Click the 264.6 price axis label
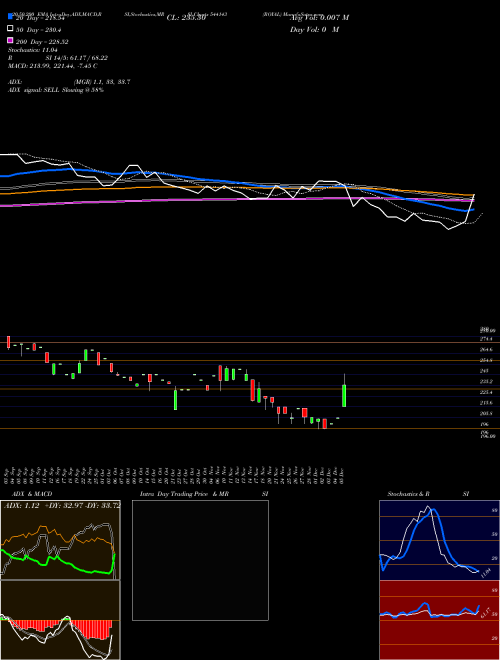This screenshot has width=500, height=660. click(x=486, y=349)
